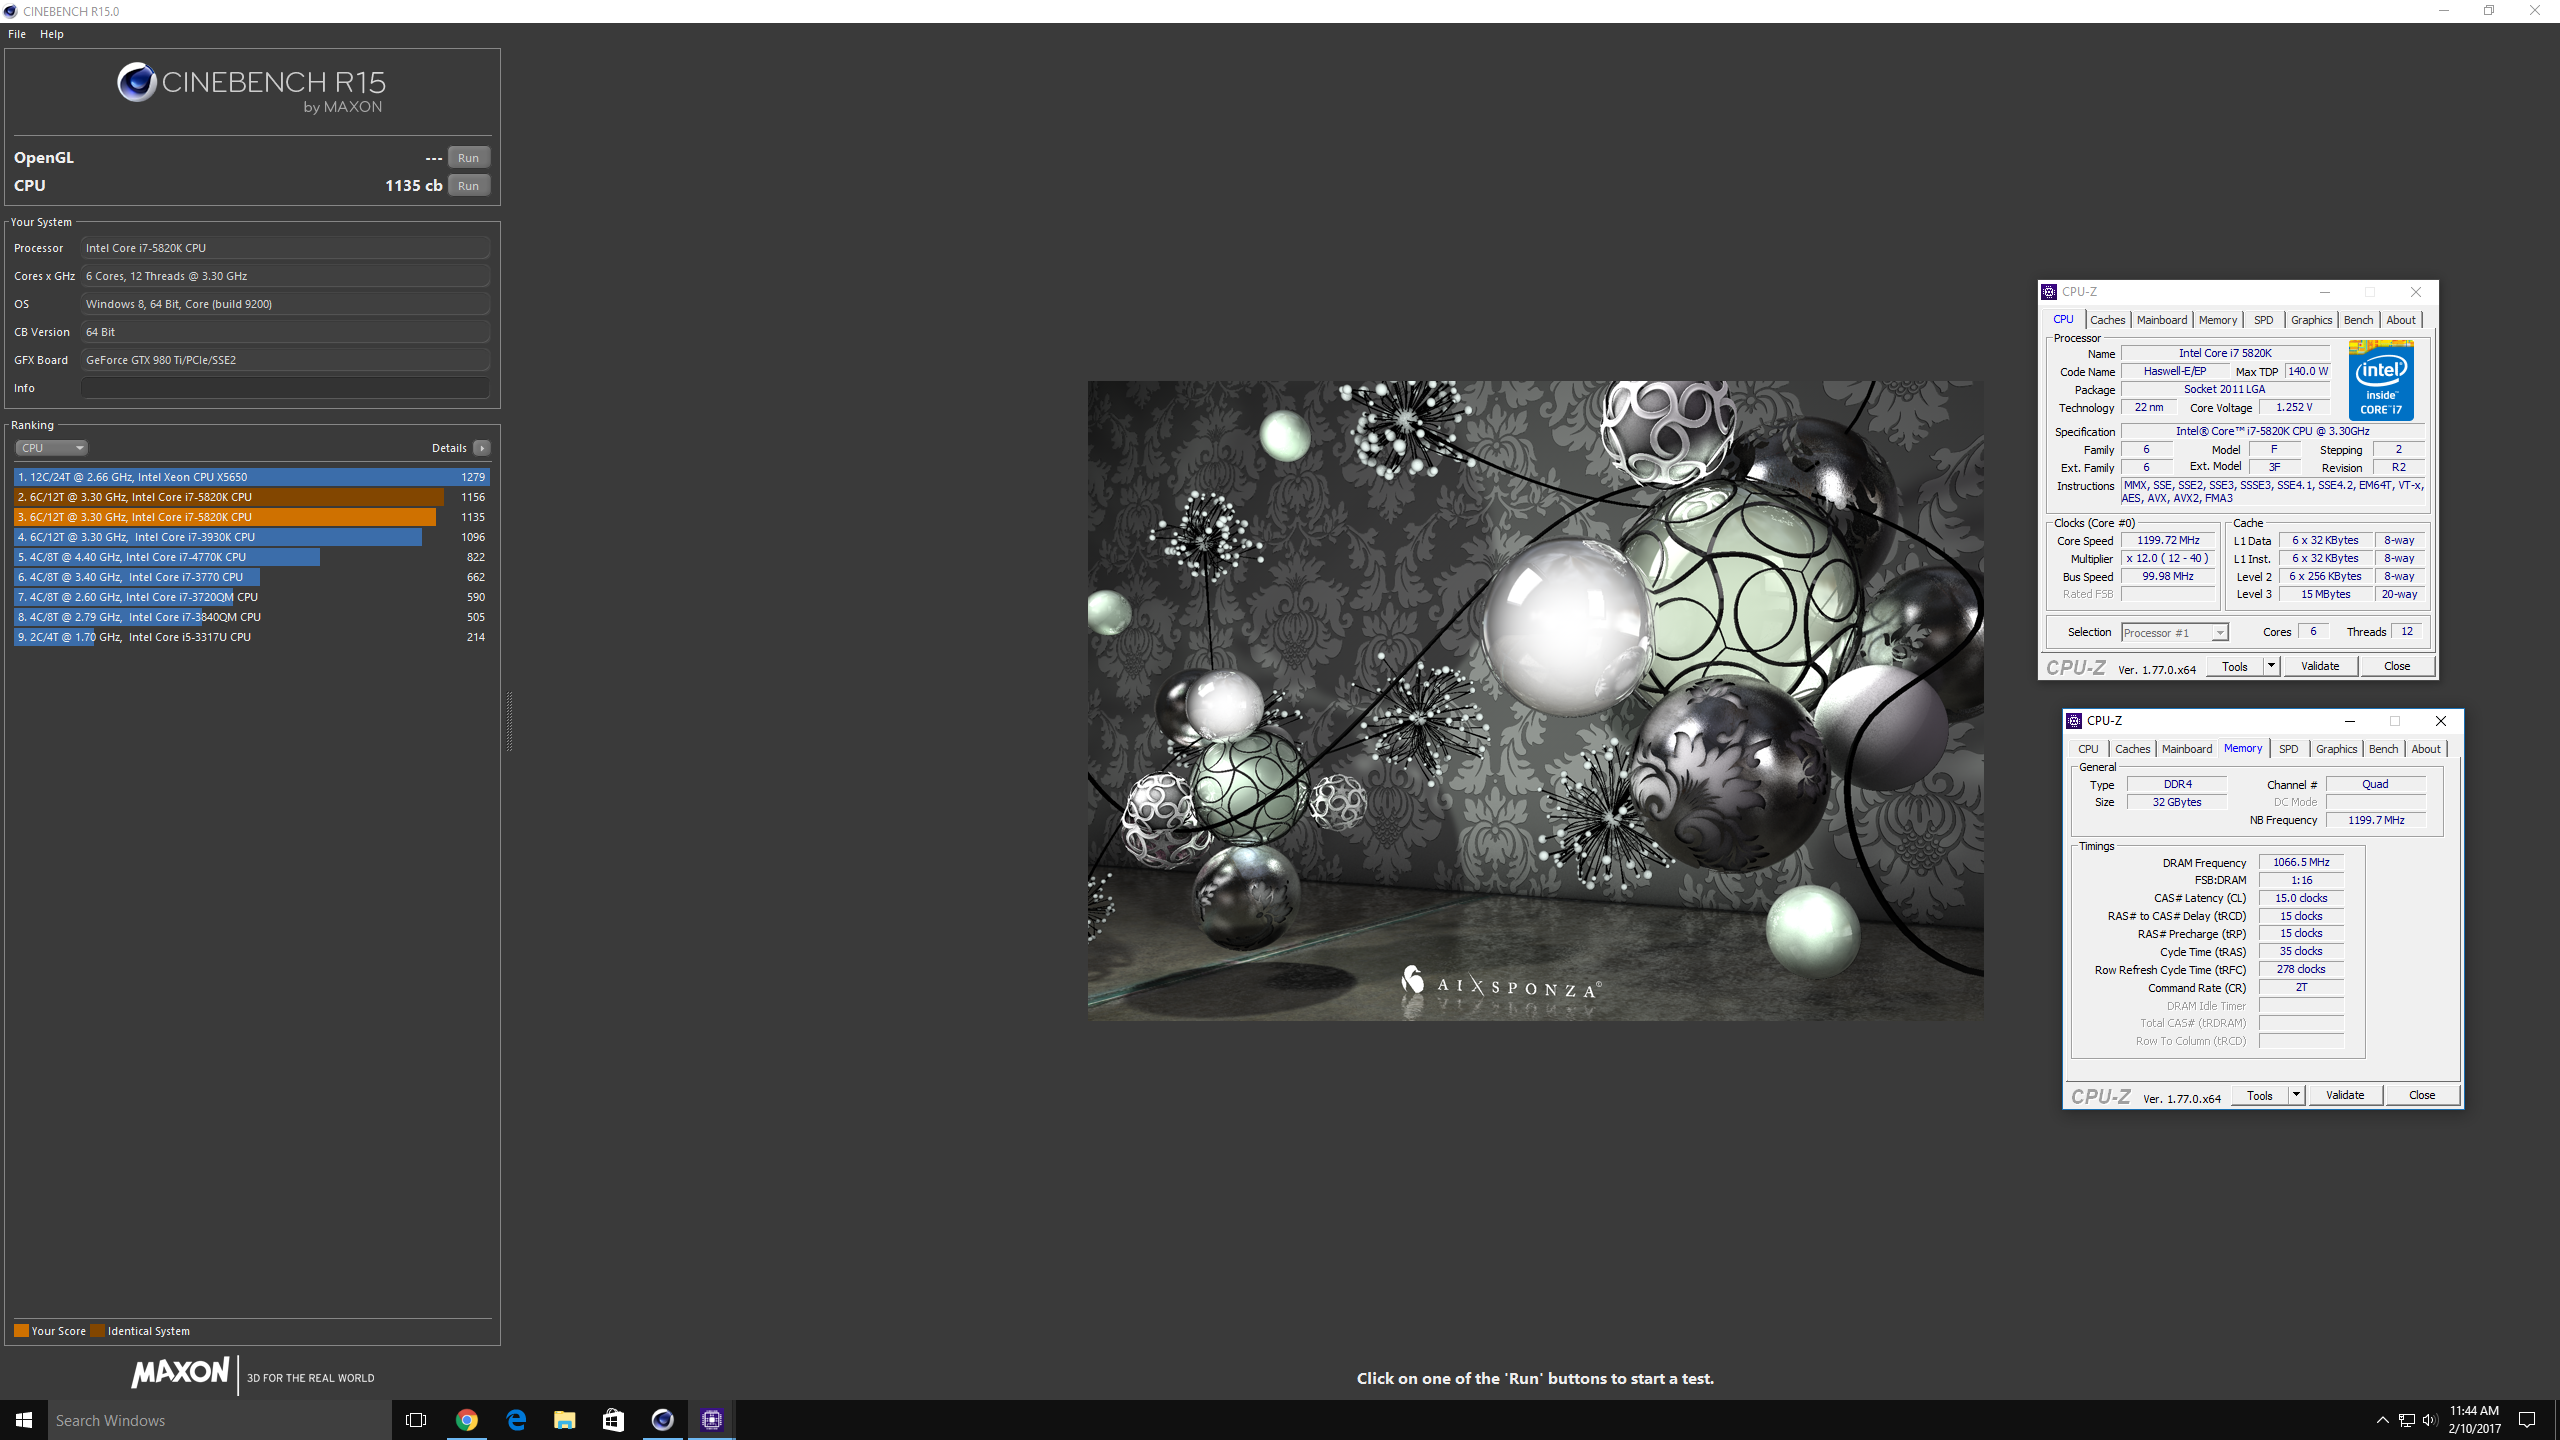2560x1440 pixels.
Task: Click the Info input field
Action: pyautogui.click(x=285, y=388)
